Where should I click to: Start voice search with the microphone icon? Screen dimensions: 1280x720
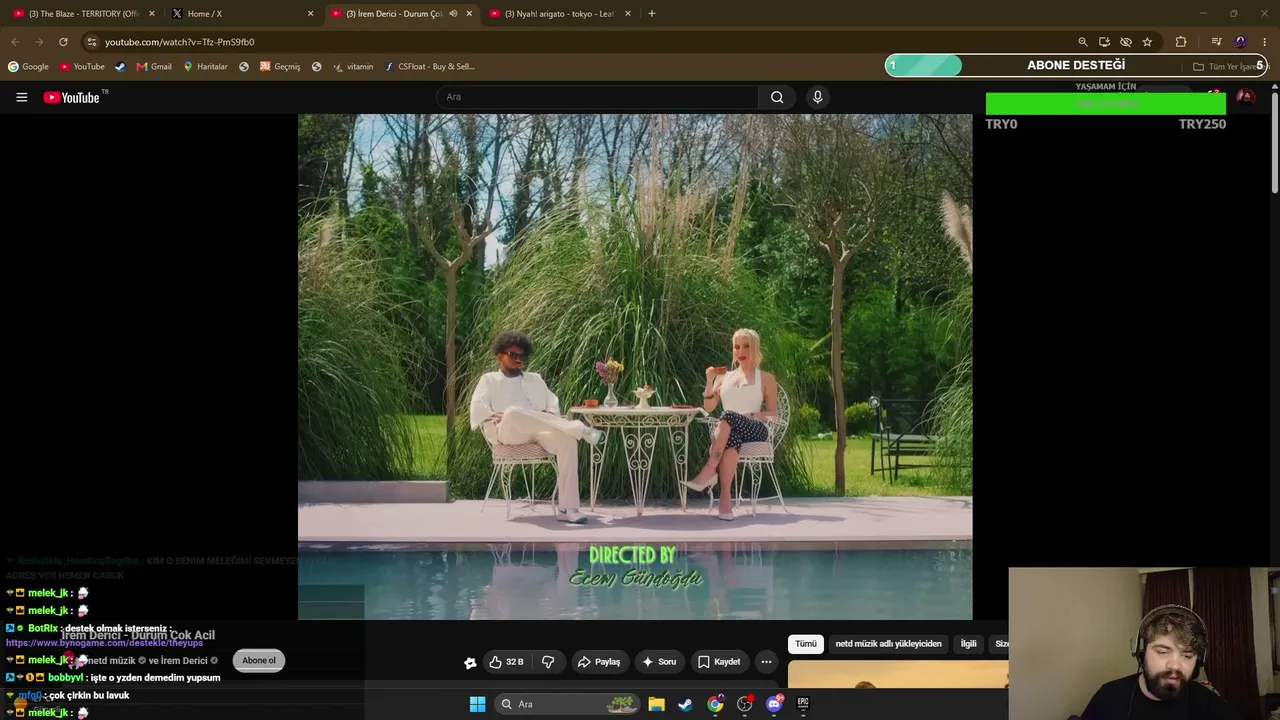pos(817,97)
